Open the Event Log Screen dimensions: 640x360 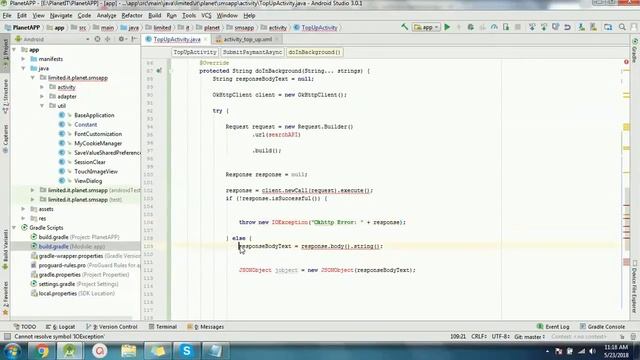pos(553,327)
